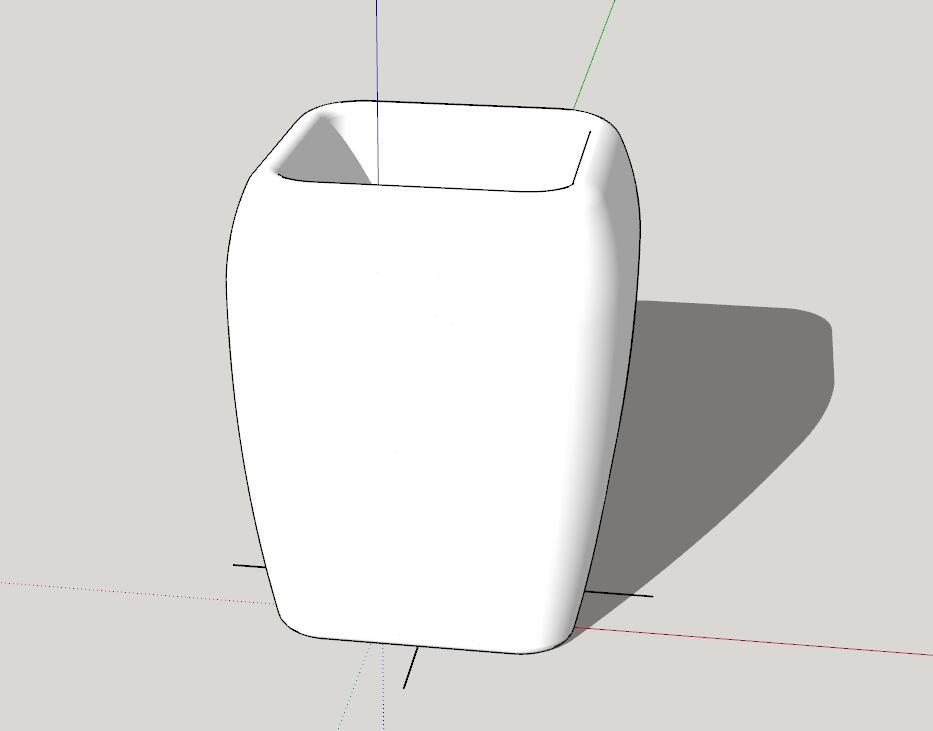
Task: Click the short diagonal black line under vase
Action: (410, 669)
